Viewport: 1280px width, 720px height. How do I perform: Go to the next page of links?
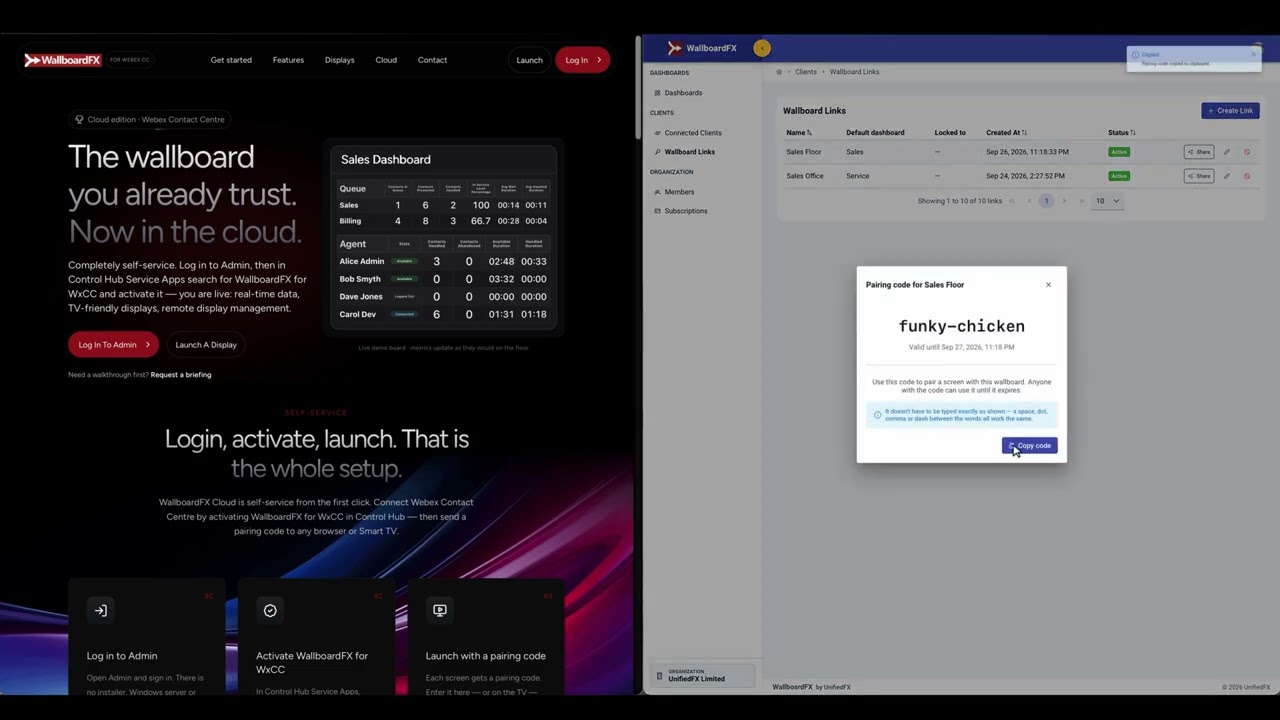point(1064,201)
